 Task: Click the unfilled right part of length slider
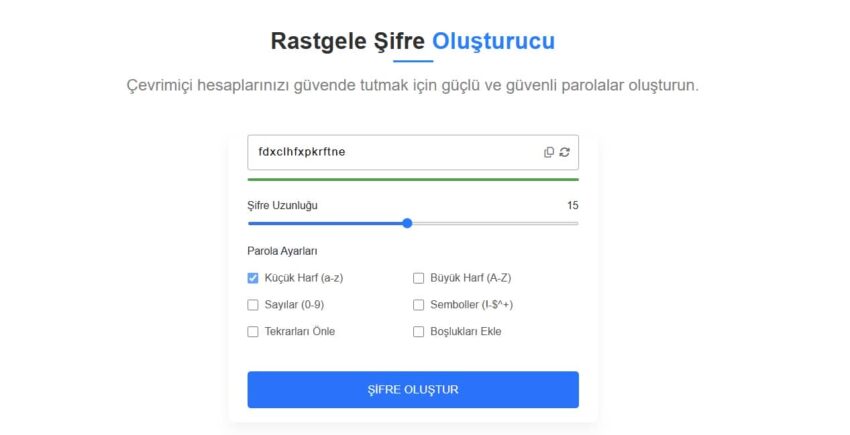pyautogui.click(x=495, y=223)
